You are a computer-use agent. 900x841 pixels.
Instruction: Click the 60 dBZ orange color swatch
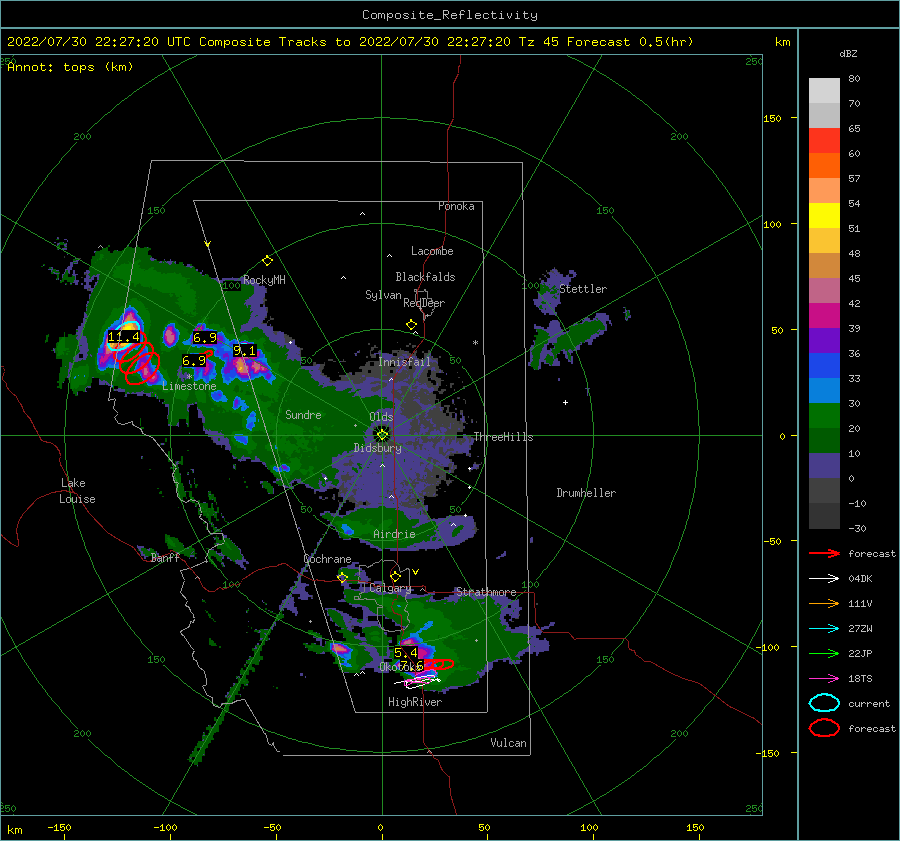(x=824, y=166)
